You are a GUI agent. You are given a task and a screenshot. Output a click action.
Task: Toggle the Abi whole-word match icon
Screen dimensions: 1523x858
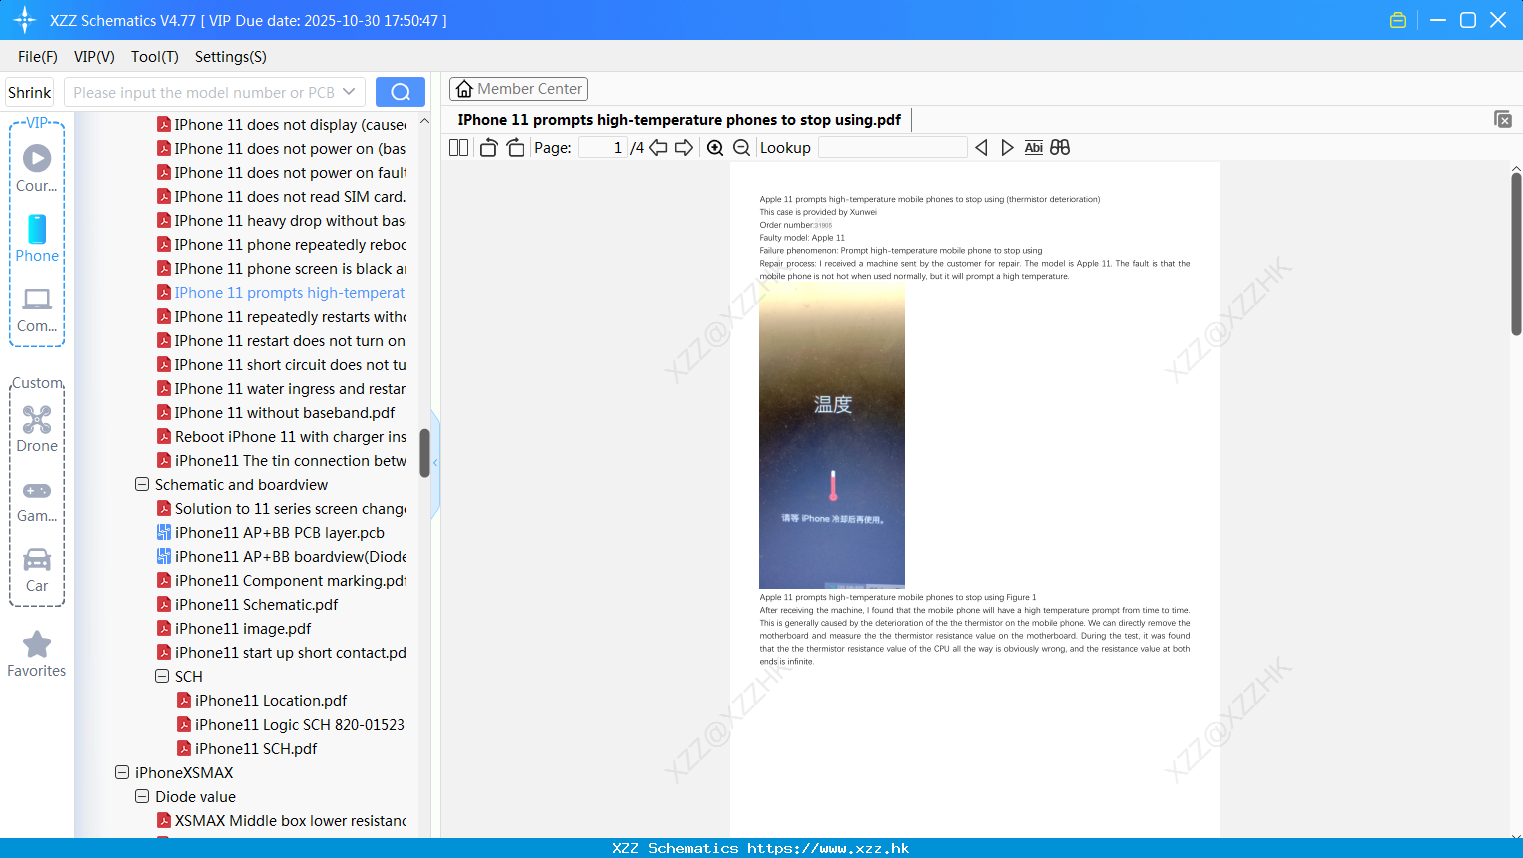point(1033,148)
